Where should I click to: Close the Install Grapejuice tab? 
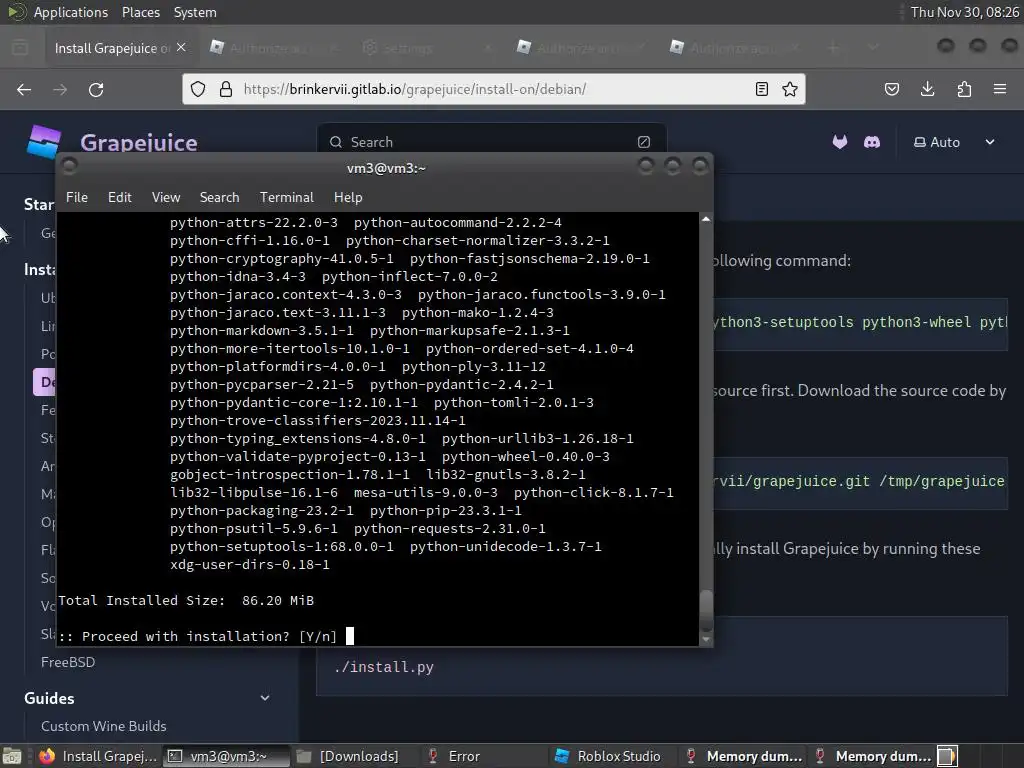click(181, 48)
